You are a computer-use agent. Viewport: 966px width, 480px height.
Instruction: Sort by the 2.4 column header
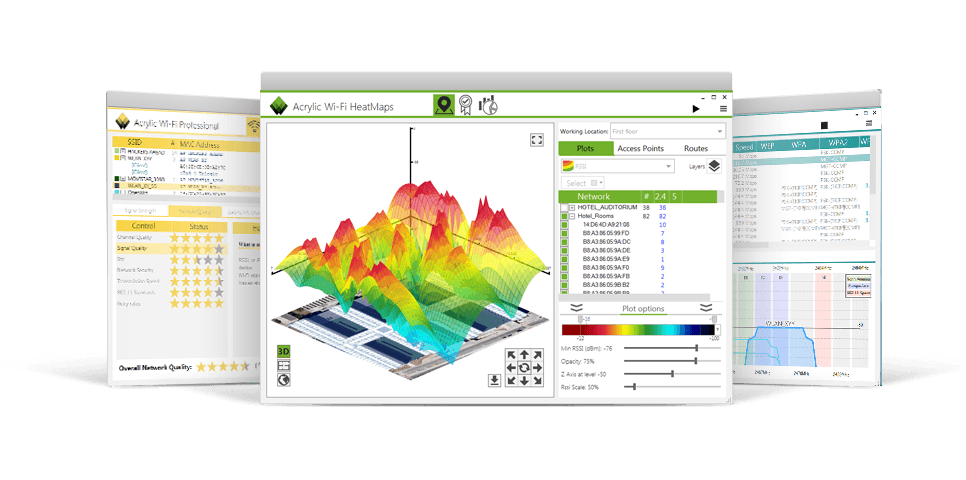pos(660,197)
